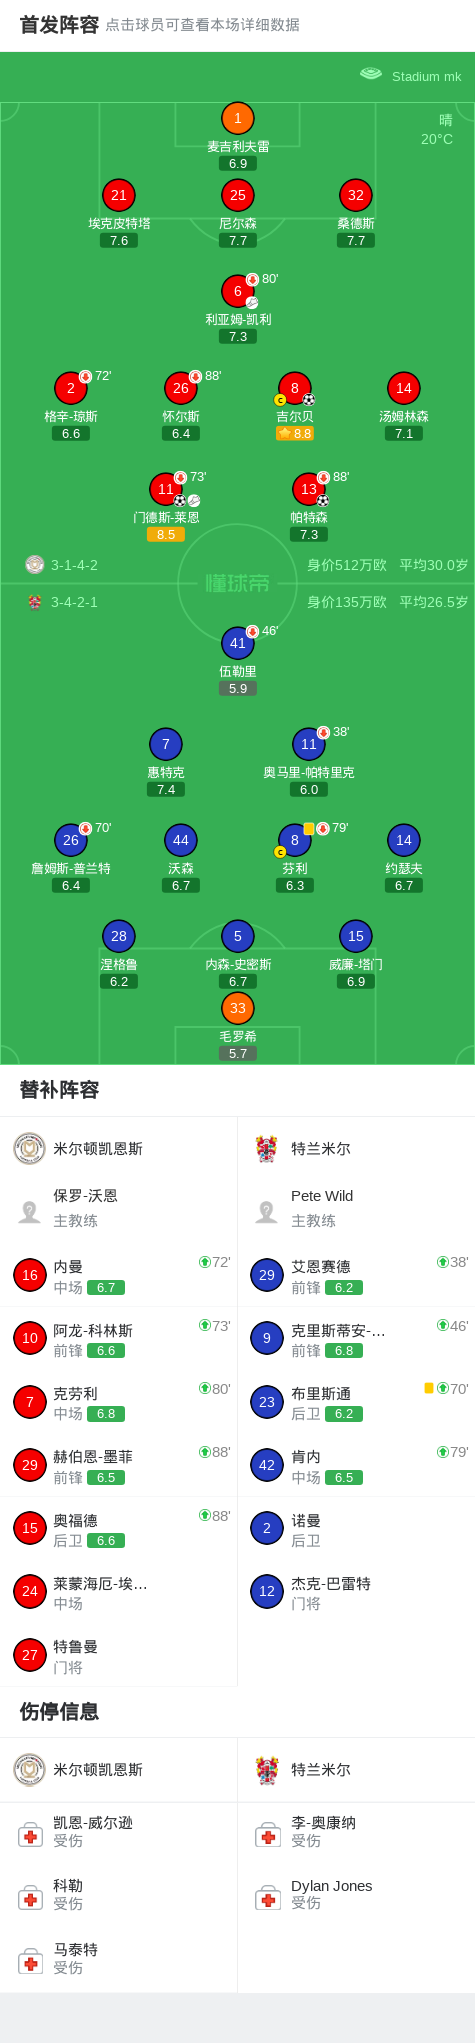Open coach Pete Wild profile
Image resolution: width=475 pixels, height=2043 pixels.
point(356,1208)
